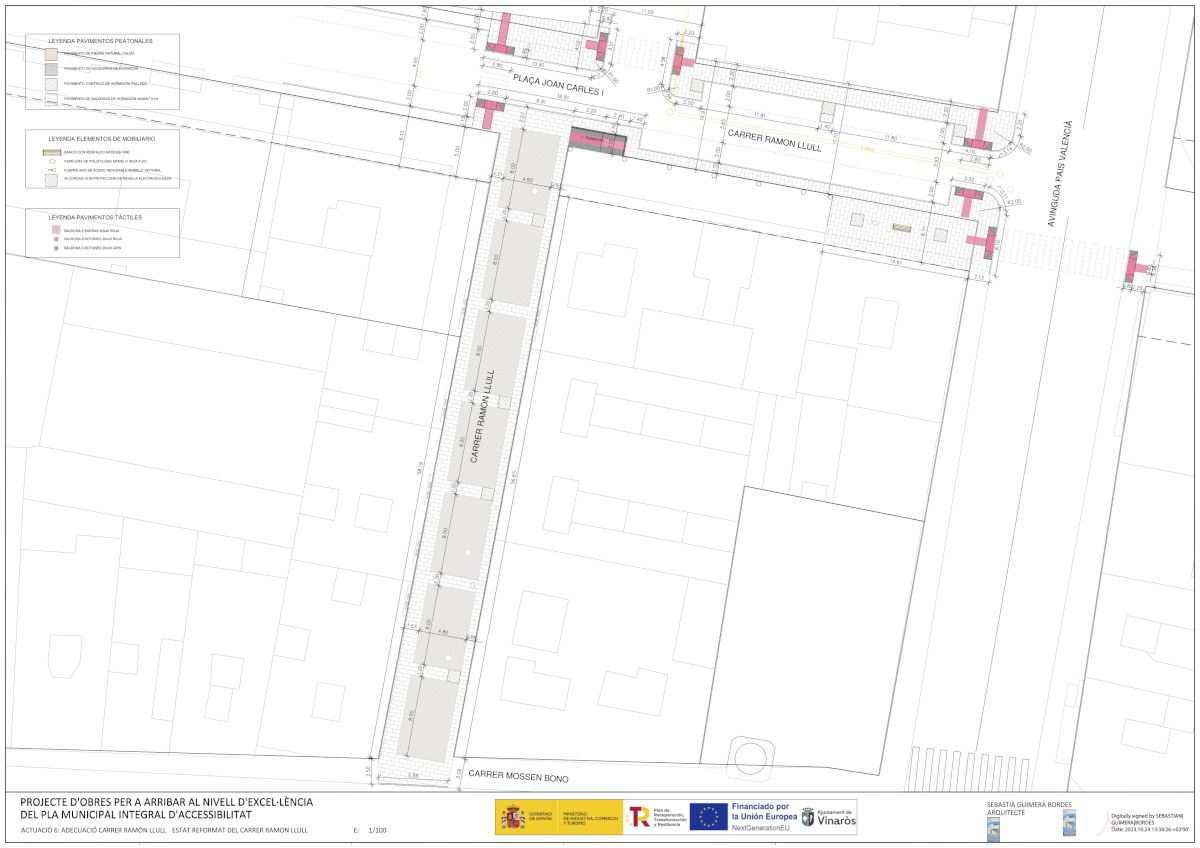Click the bench drawn in the widened sidewalk
Screen dimensions: 1200x848
pyautogui.click(x=903, y=230)
